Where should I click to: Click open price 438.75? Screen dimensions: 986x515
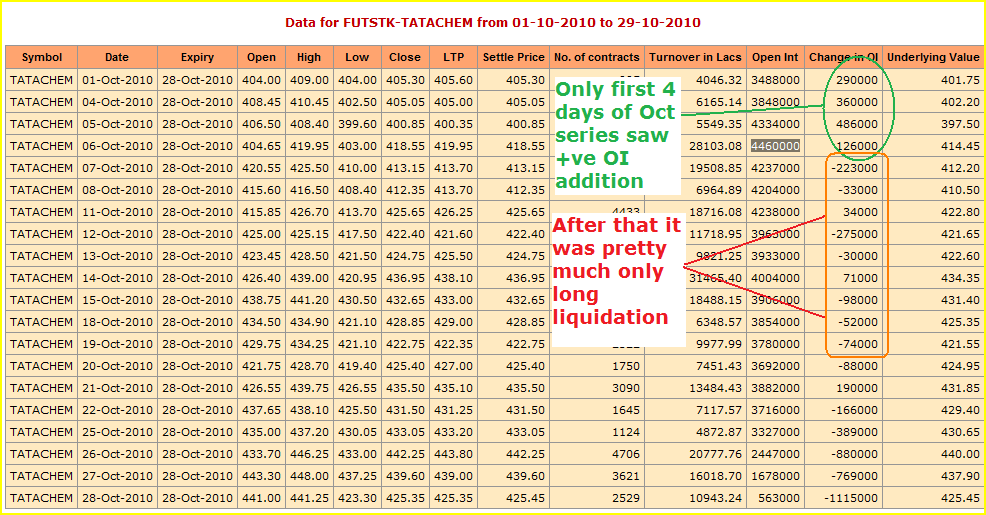(262, 300)
